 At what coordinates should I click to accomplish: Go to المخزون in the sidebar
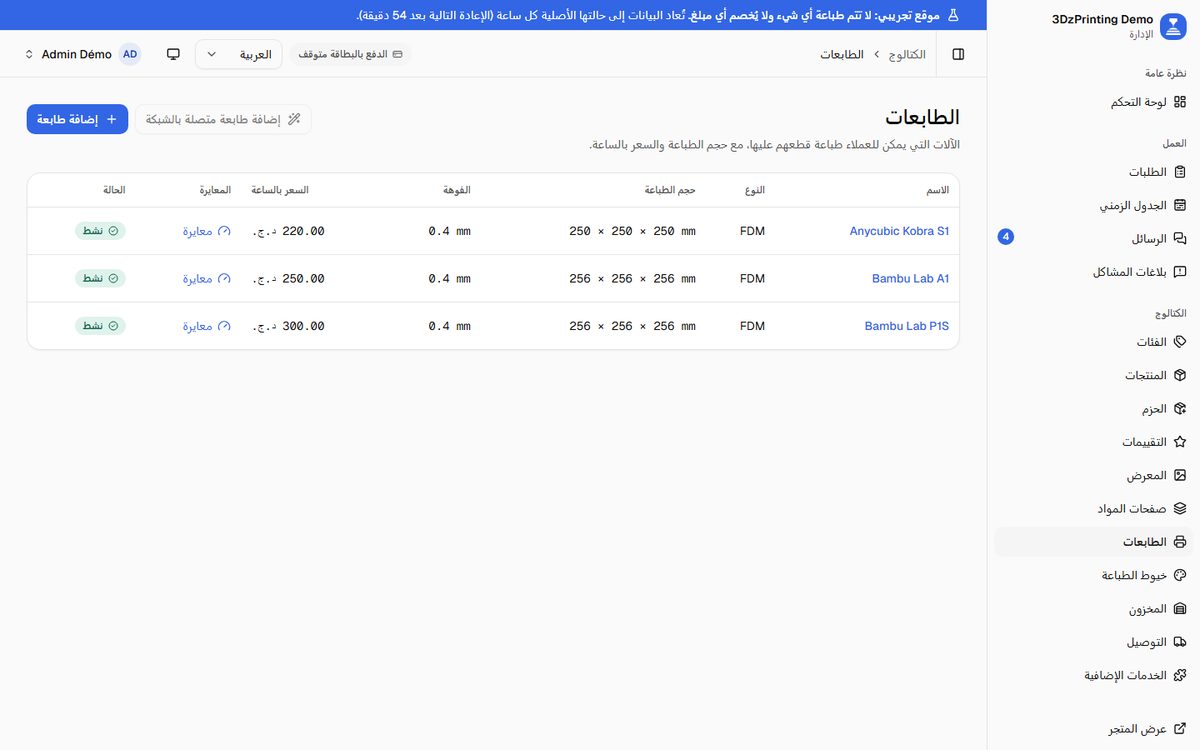click(1093, 609)
